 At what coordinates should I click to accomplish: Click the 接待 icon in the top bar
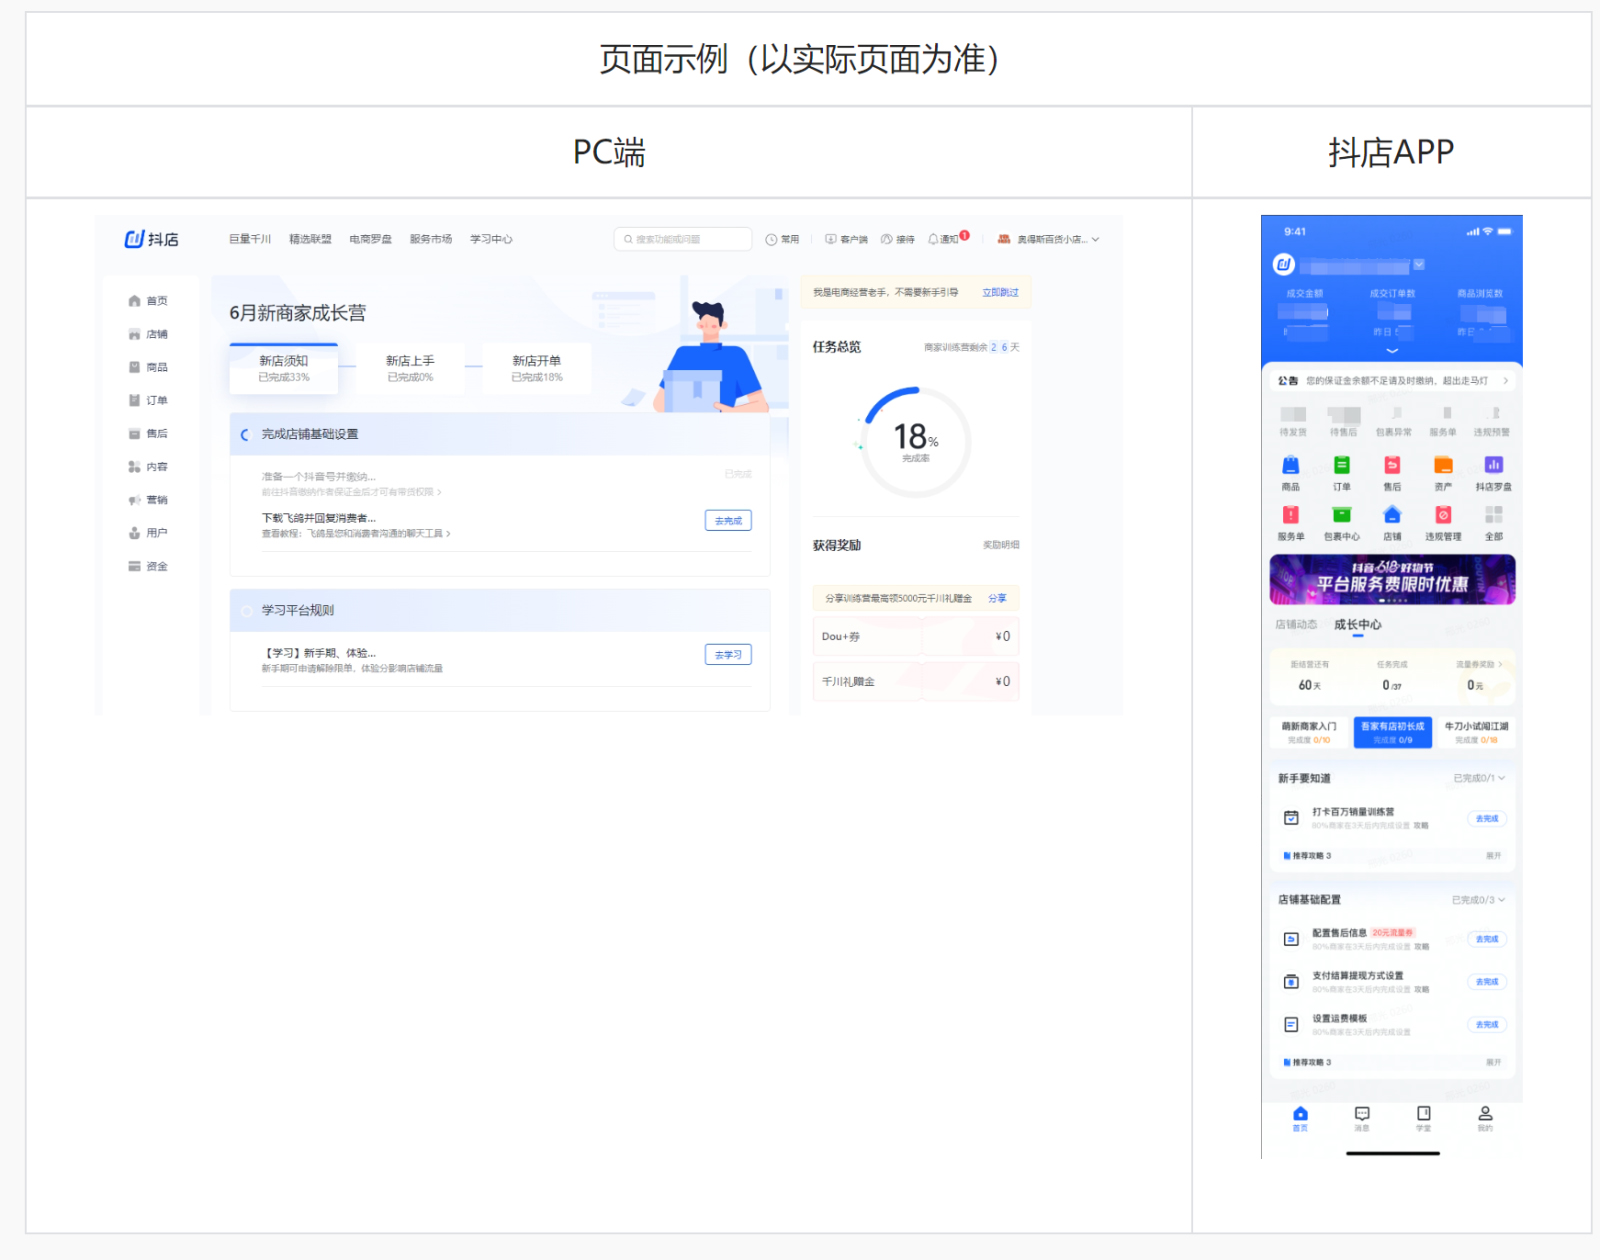pyautogui.click(x=901, y=239)
